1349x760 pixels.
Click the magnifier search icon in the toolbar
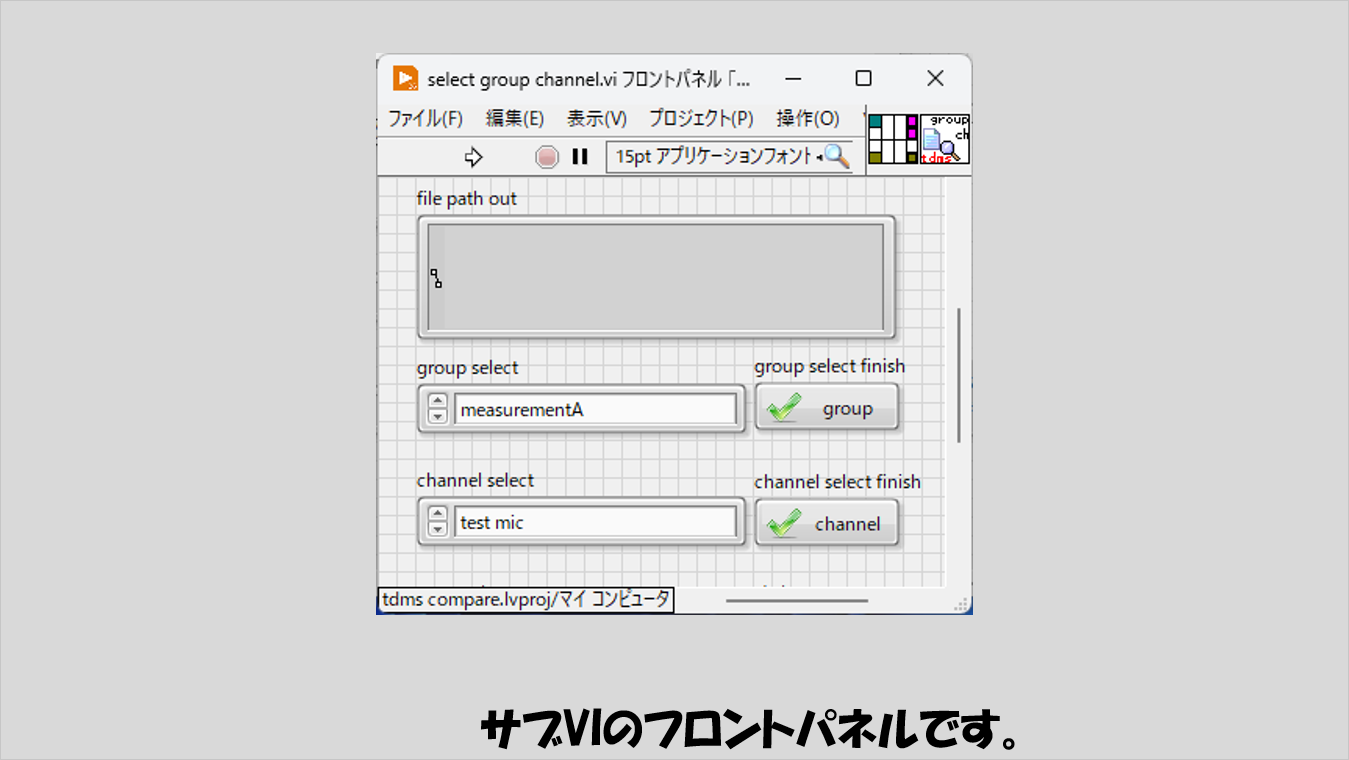[x=836, y=156]
